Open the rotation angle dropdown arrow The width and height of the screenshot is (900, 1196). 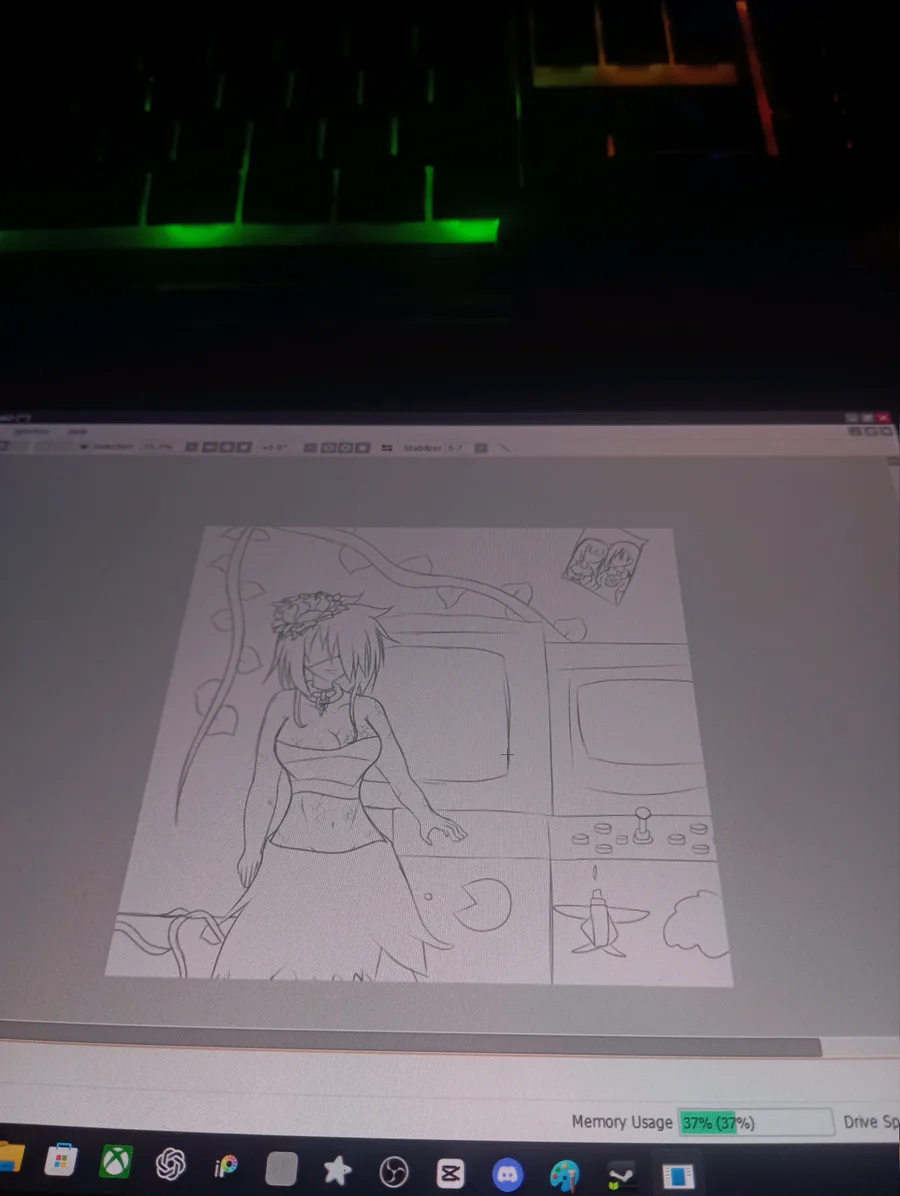click(x=310, y=448)
